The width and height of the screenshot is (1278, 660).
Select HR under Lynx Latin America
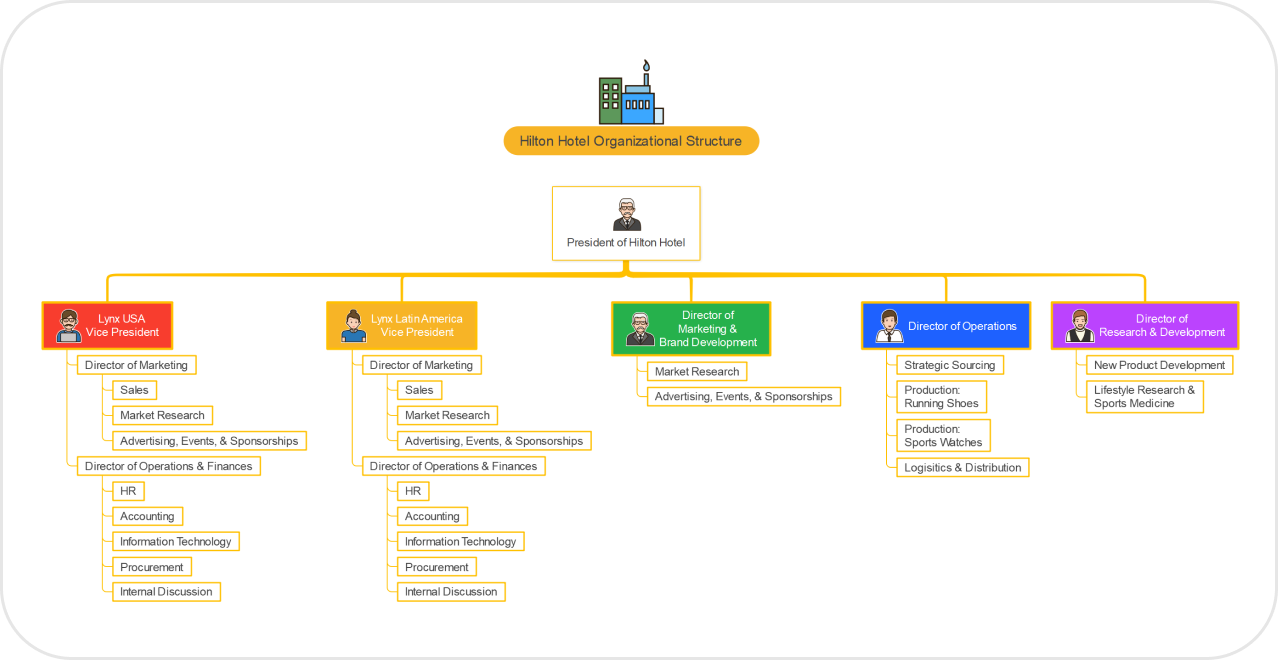pyautogui.click(x=413, y=491)
